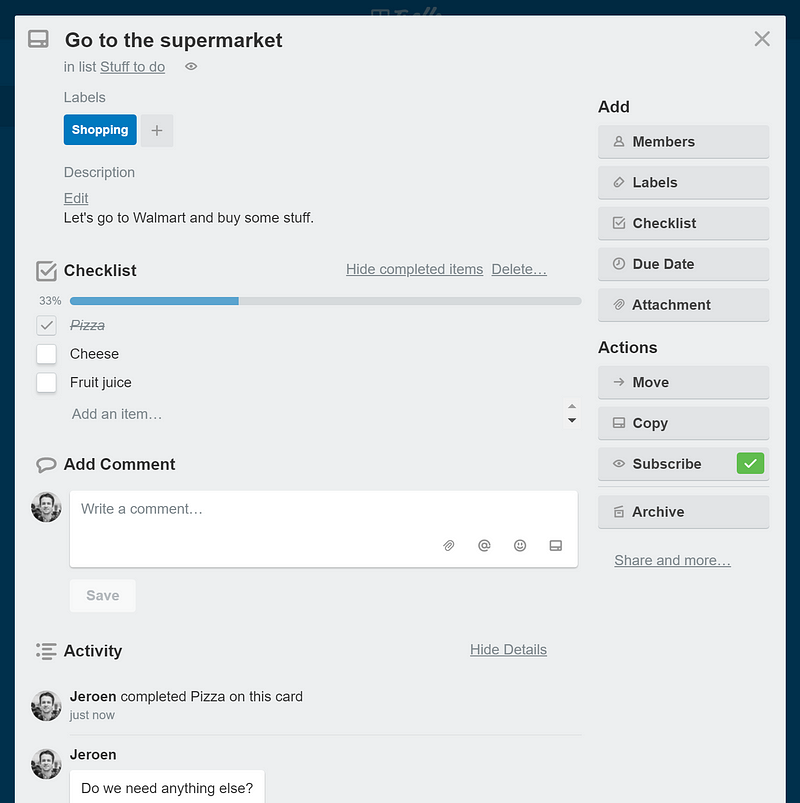This screenshot has width=800, height=803.
Task: Click the Archive button
Action: (x=683, y=512)
